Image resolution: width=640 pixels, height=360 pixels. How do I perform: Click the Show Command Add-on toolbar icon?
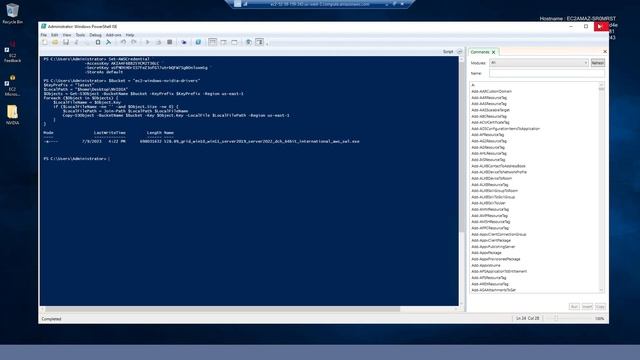(x=259, y=42)
